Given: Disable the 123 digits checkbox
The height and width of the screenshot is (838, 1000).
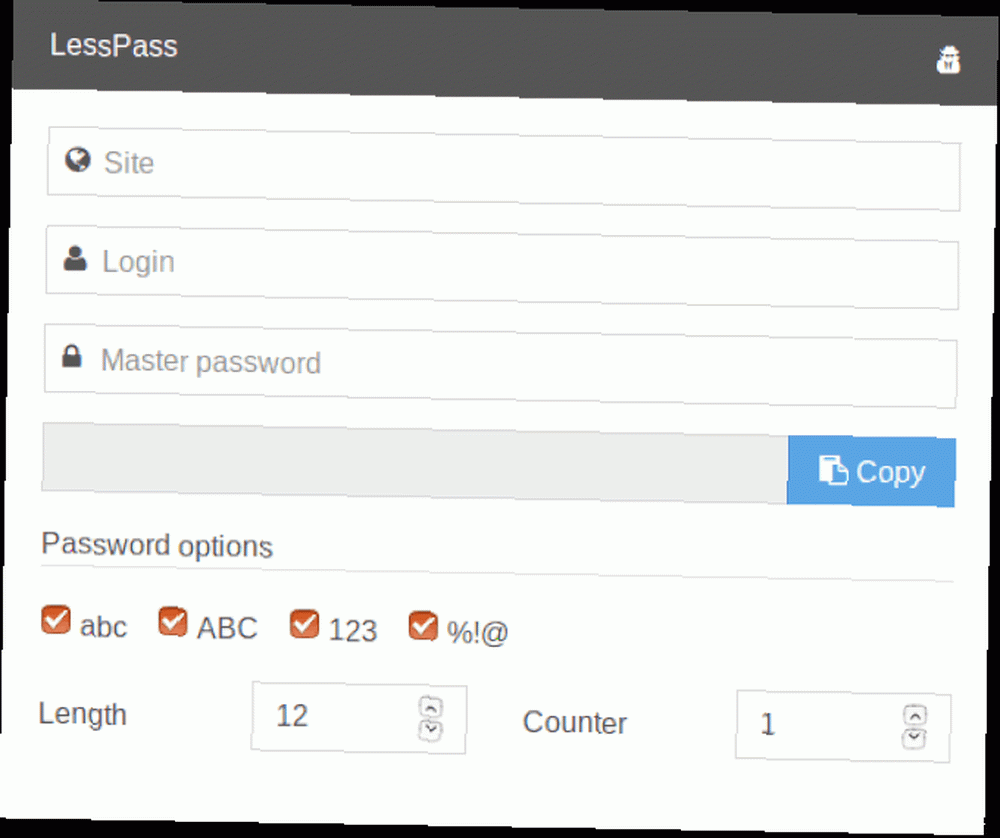Looking at the screenshot, I should coord(304,624).
